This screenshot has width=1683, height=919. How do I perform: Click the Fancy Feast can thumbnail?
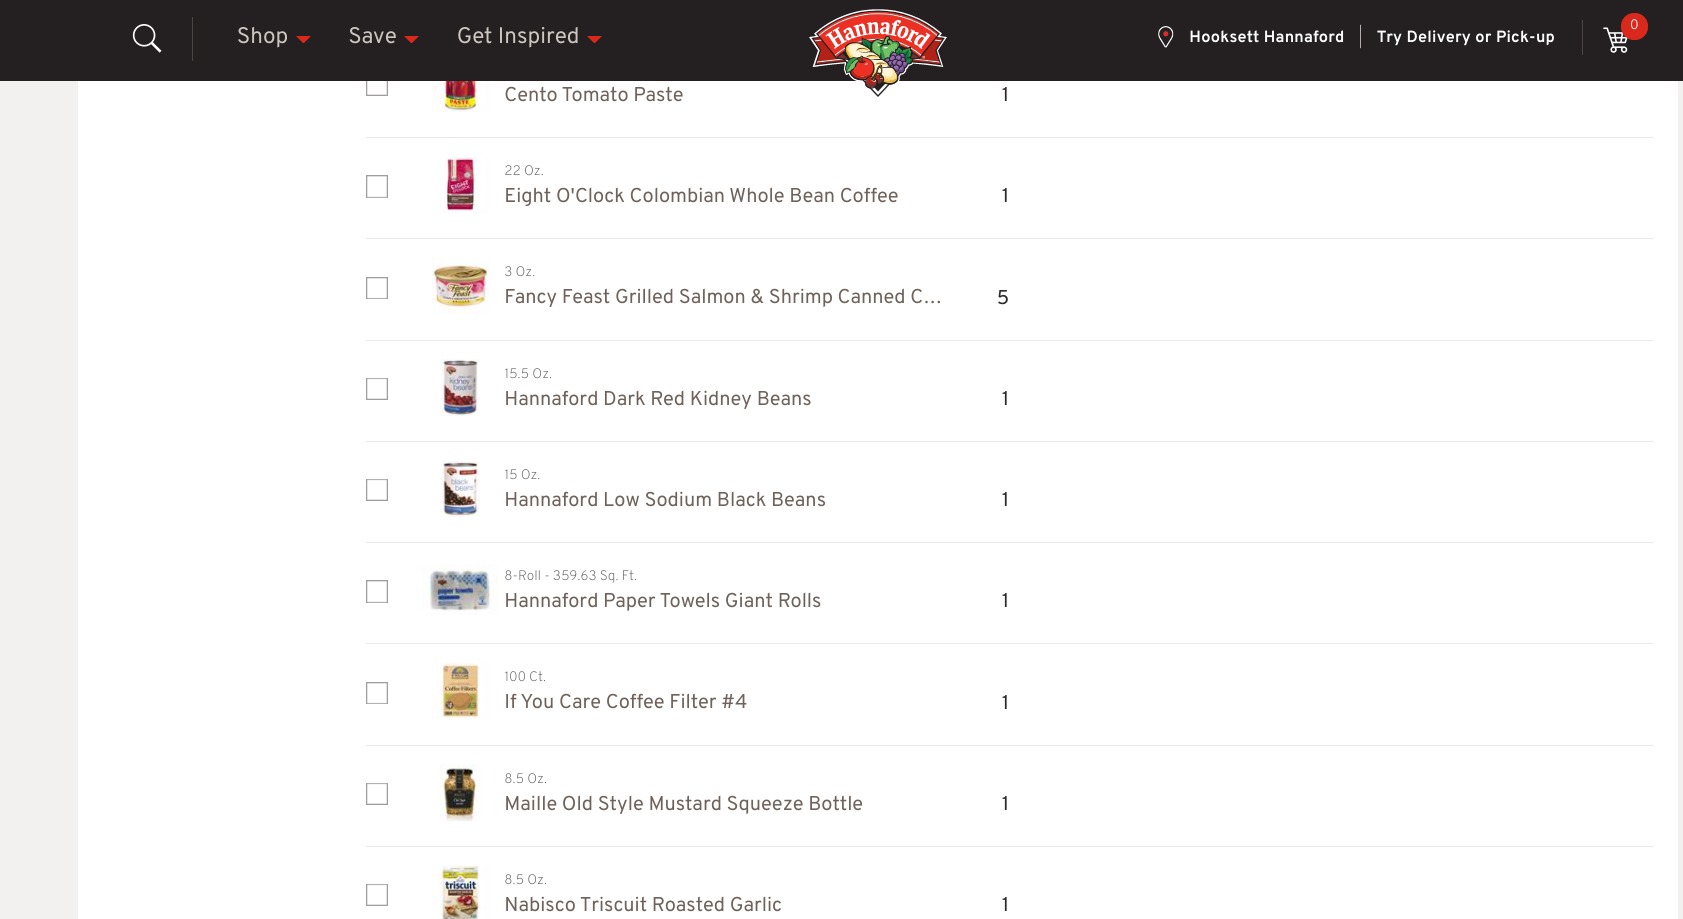[x=460, y=287]
